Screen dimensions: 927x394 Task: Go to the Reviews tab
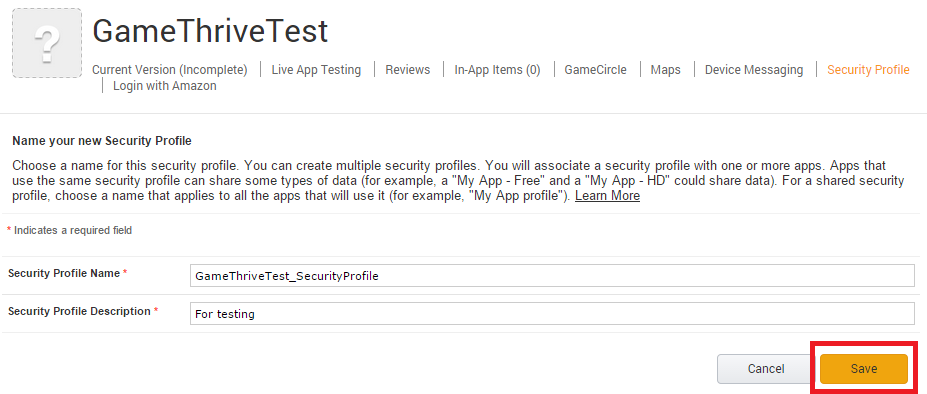point(408,70)
